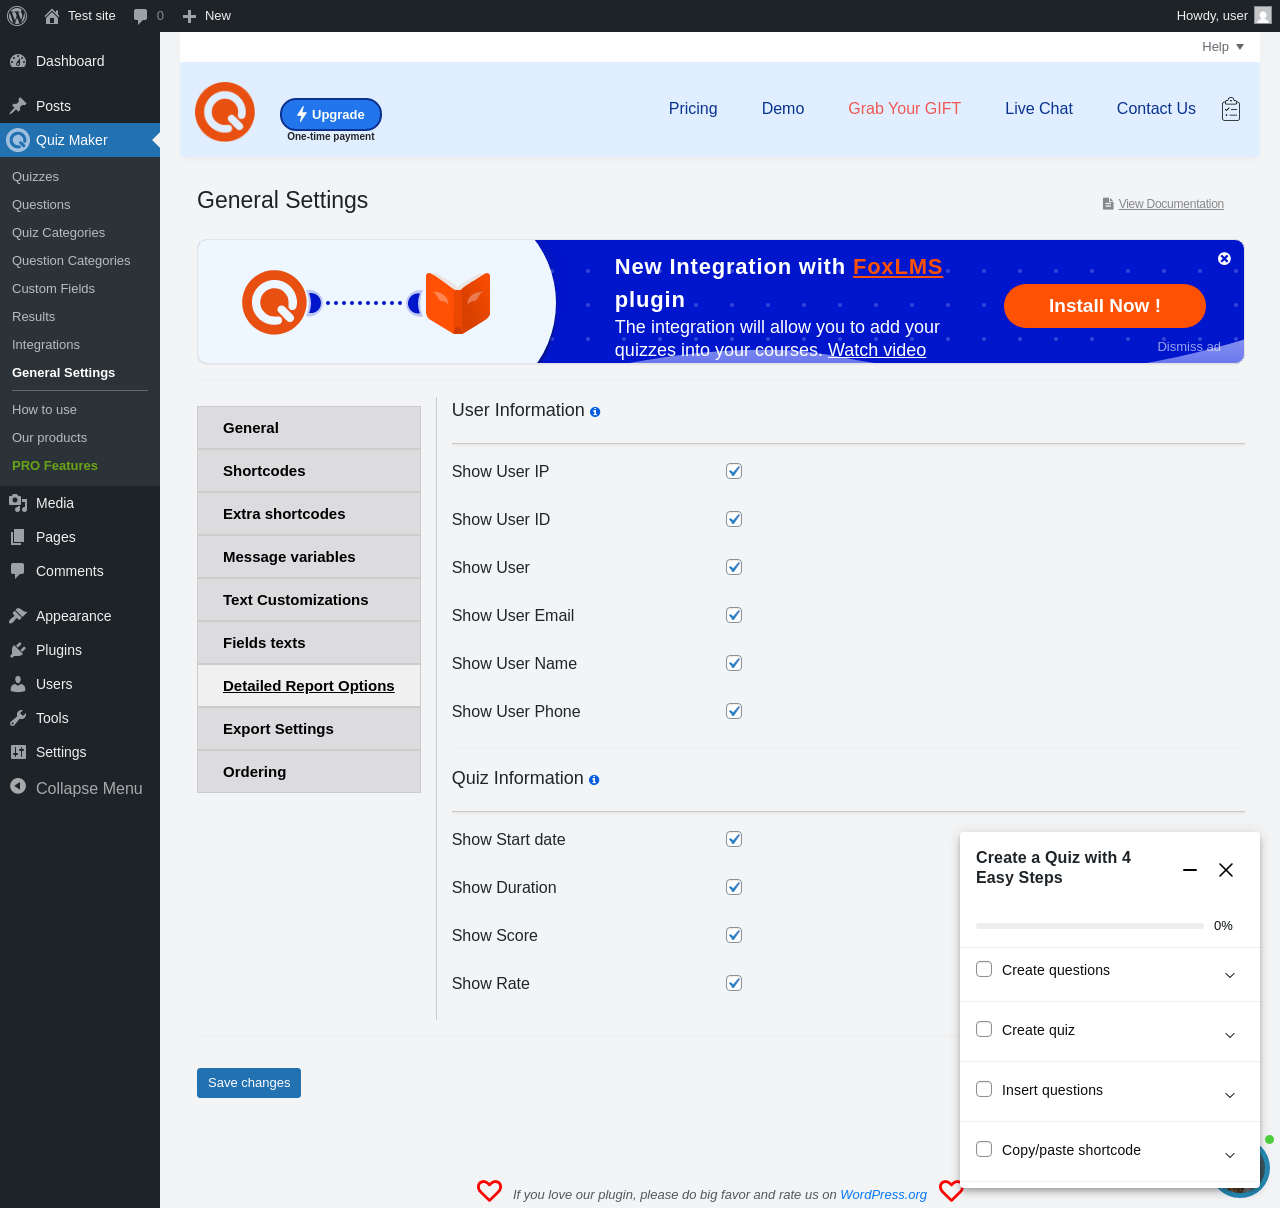
Task: Open the Media sidebar icon
Action: 18,503
